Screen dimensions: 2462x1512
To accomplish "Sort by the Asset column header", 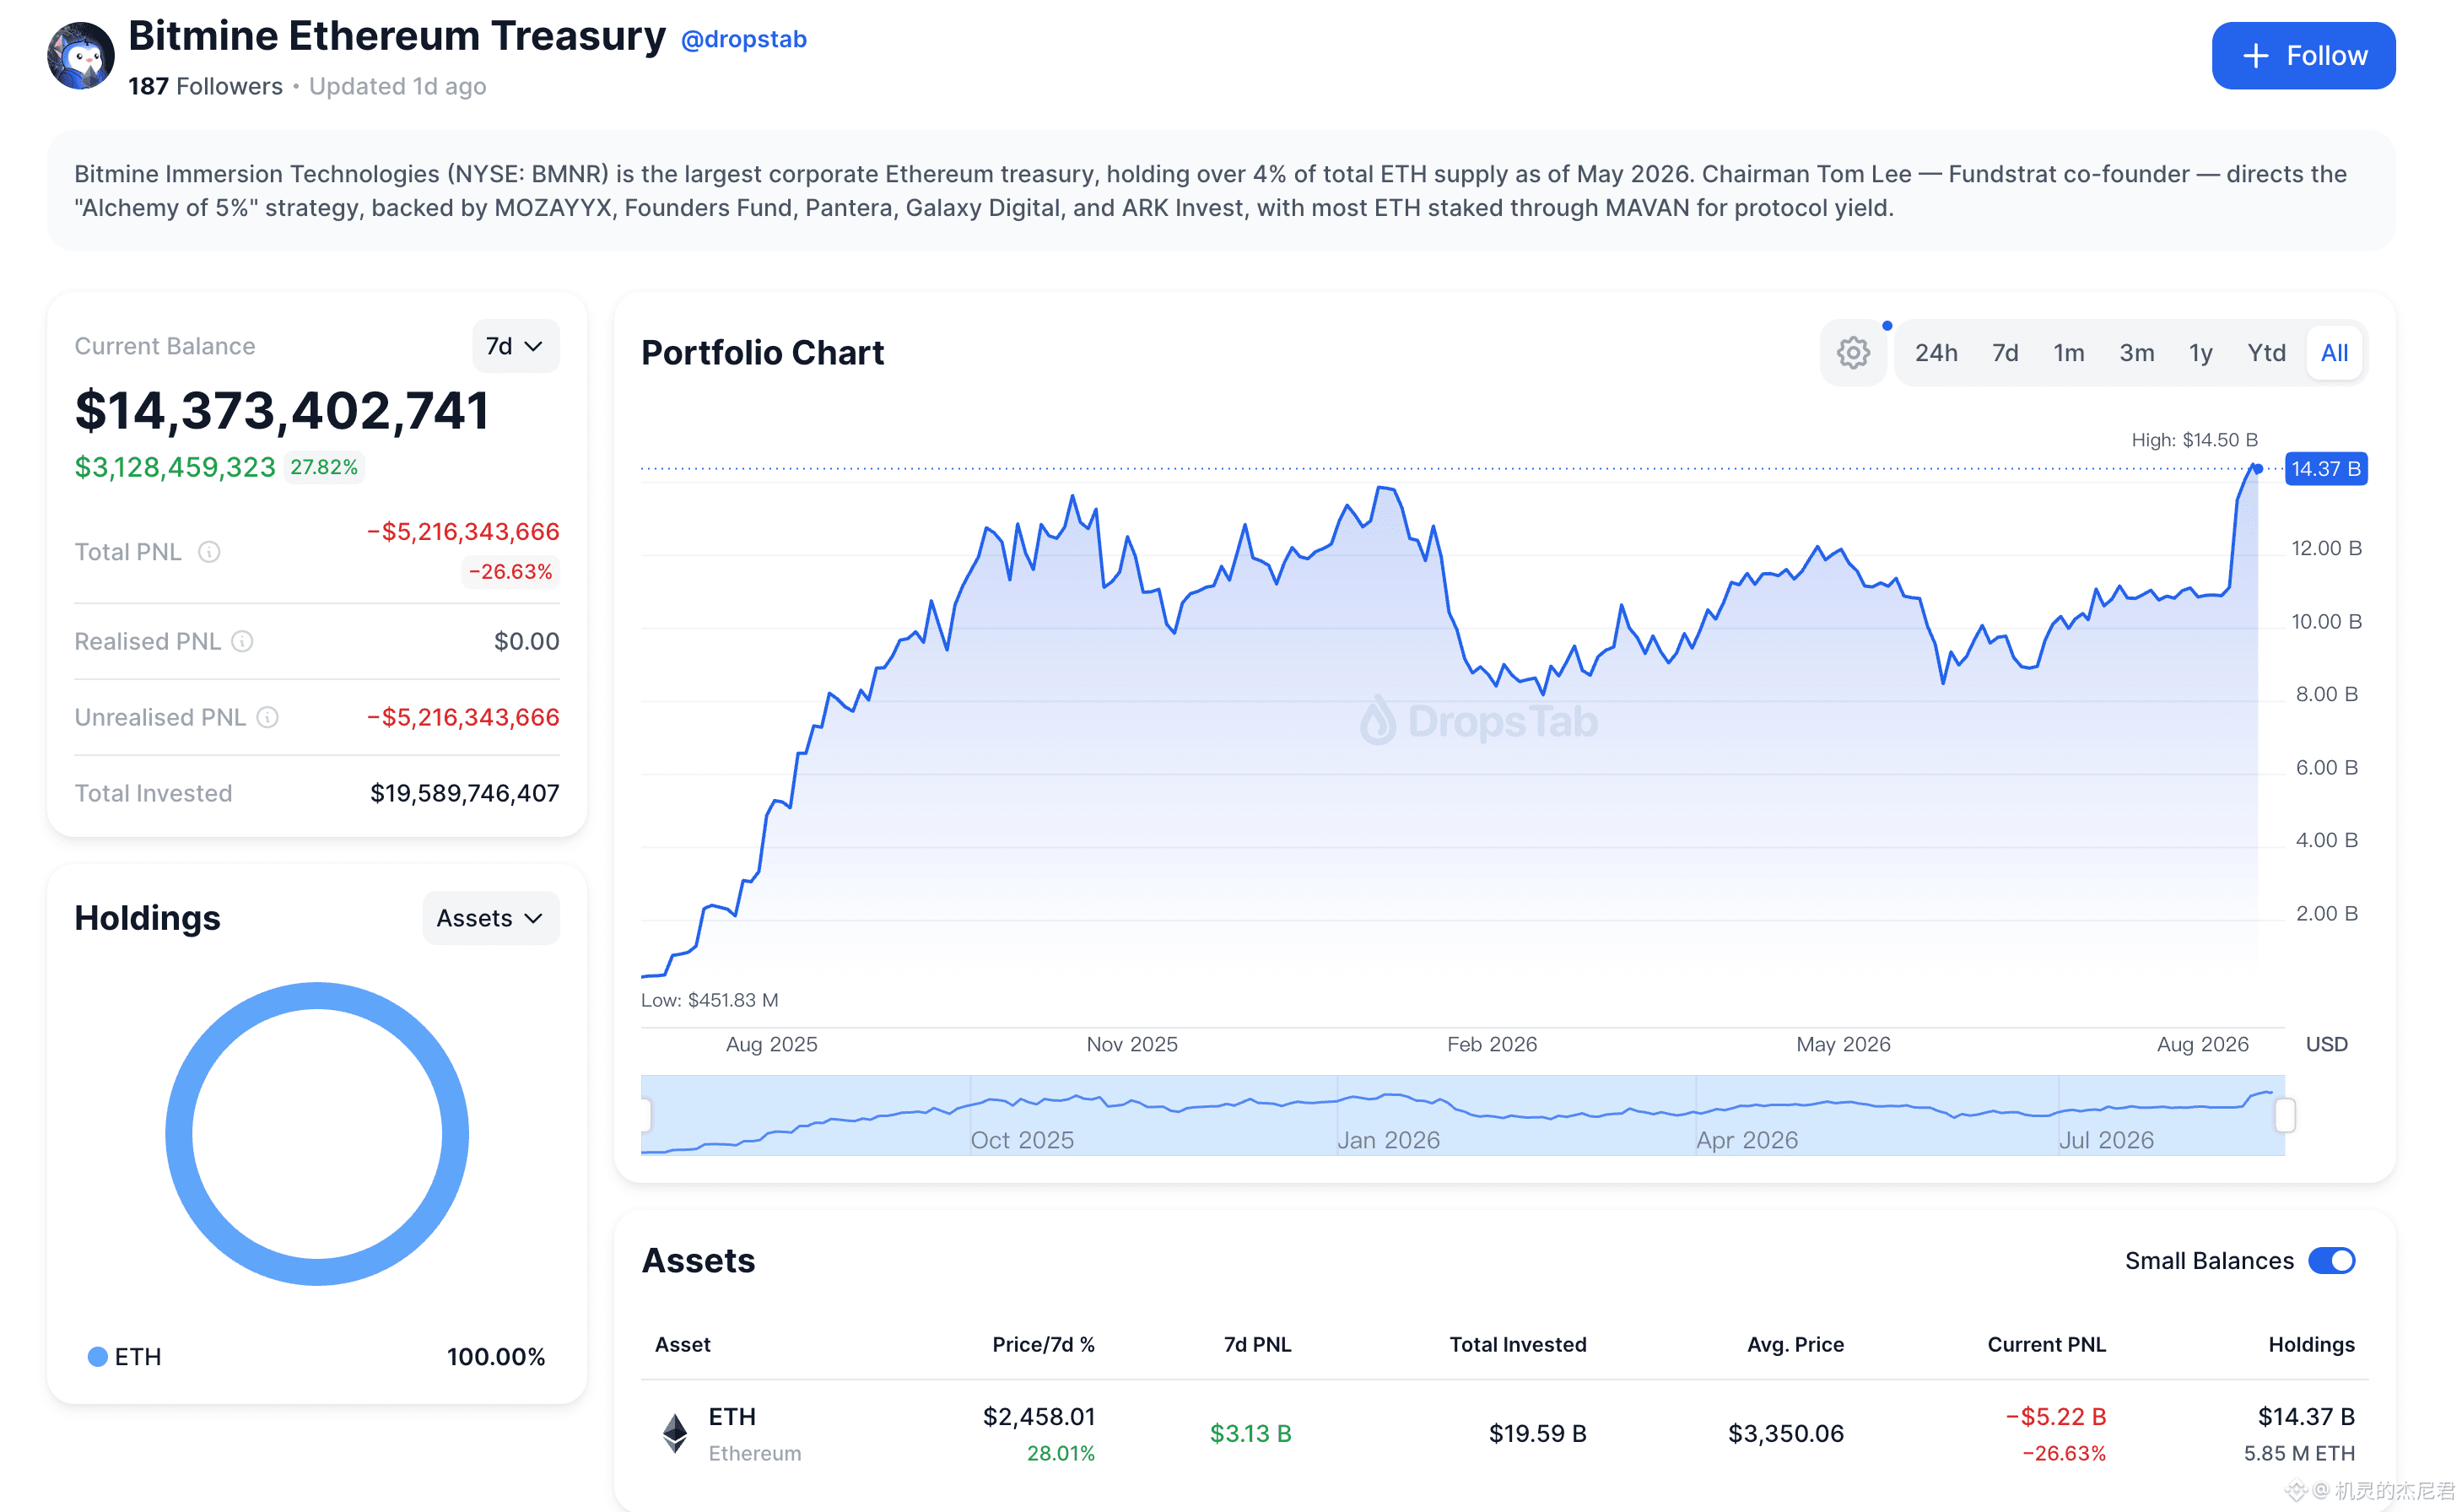I will pos(682,1345).
